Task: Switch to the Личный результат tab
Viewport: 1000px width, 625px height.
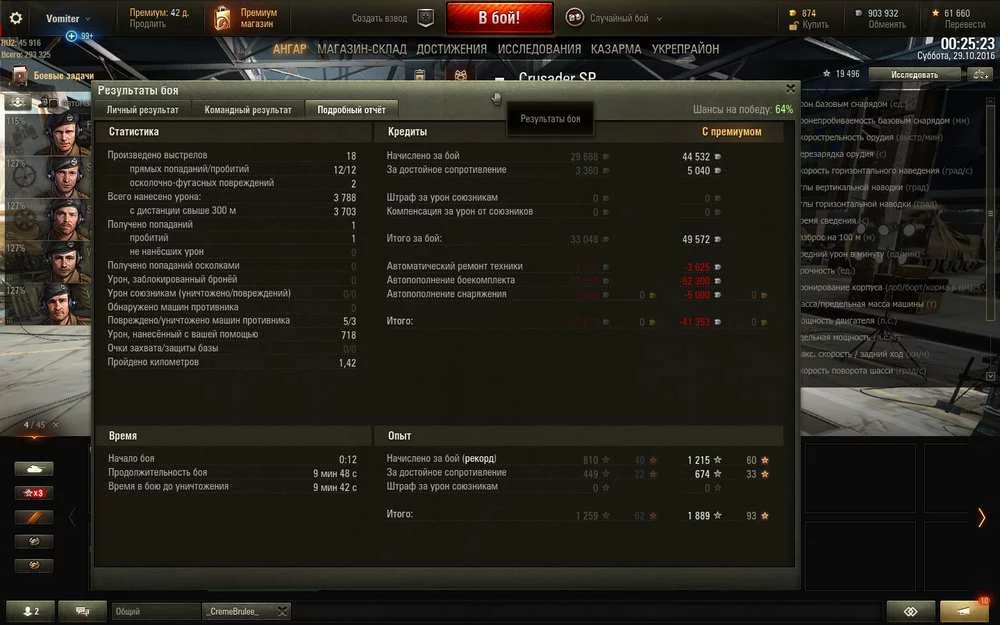Action: coord(142,110)
